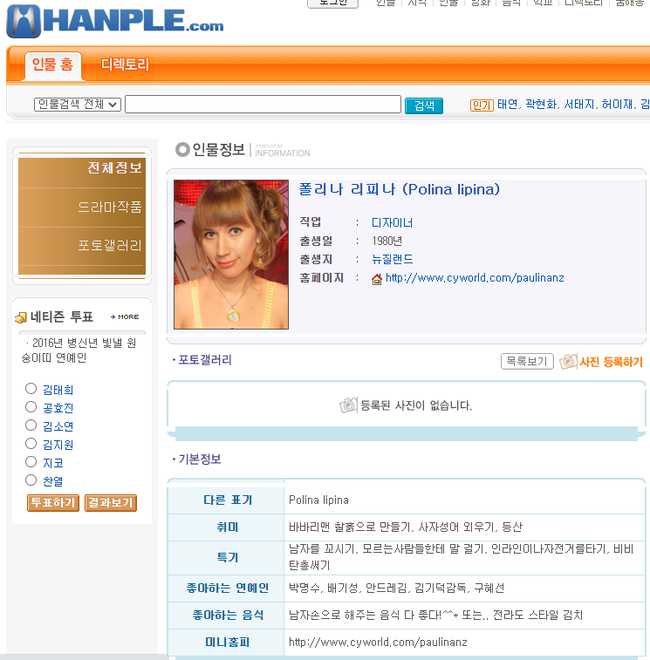Click the camera icon in the empty photo gallery
Image resolution: width=650 pixels, height=660 pixels.
[349, 405]
